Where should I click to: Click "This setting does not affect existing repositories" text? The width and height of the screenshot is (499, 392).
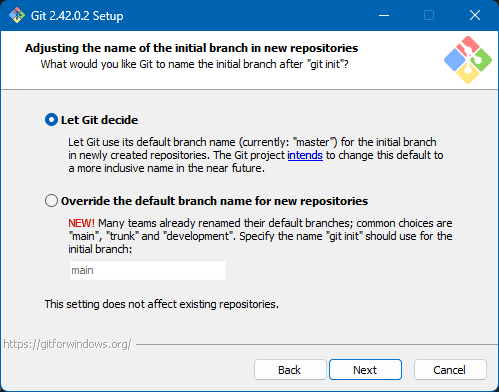point(162,304)
